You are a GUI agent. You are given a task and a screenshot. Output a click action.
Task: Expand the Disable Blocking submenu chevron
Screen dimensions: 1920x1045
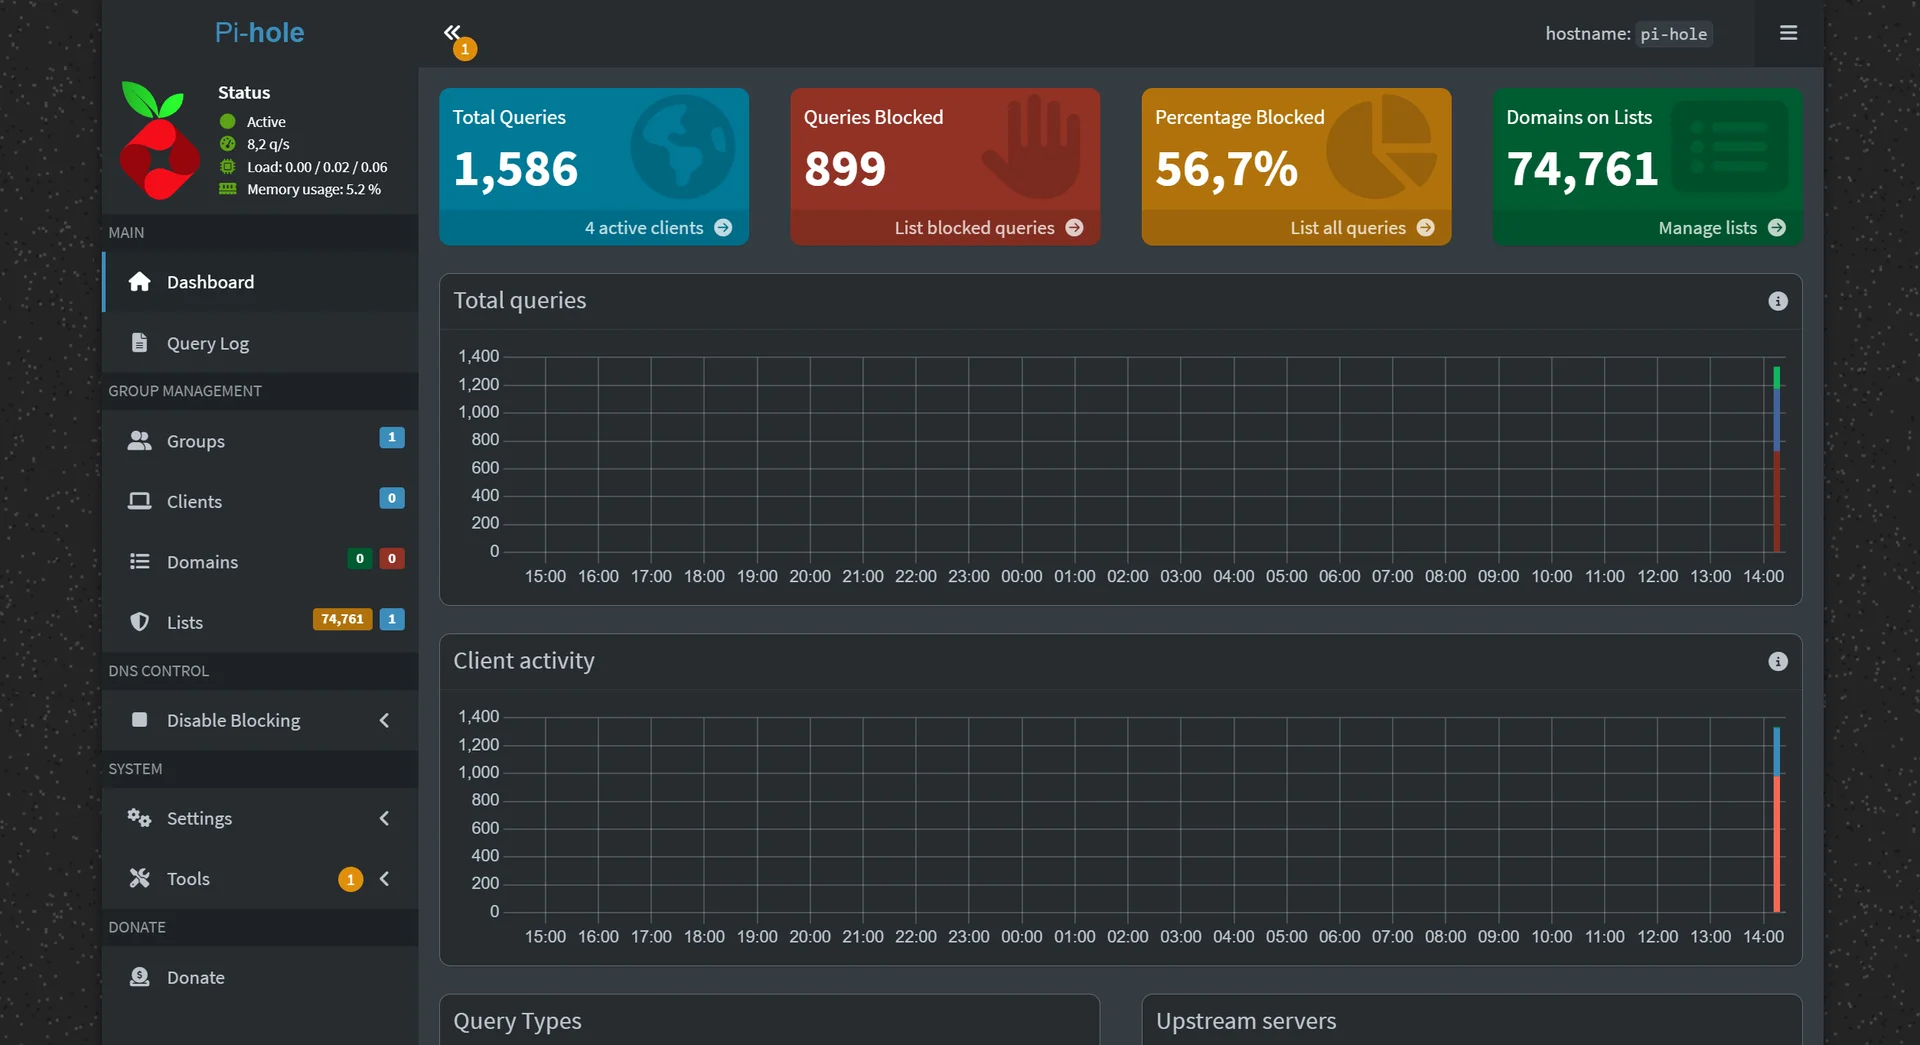tap(384, 720)
